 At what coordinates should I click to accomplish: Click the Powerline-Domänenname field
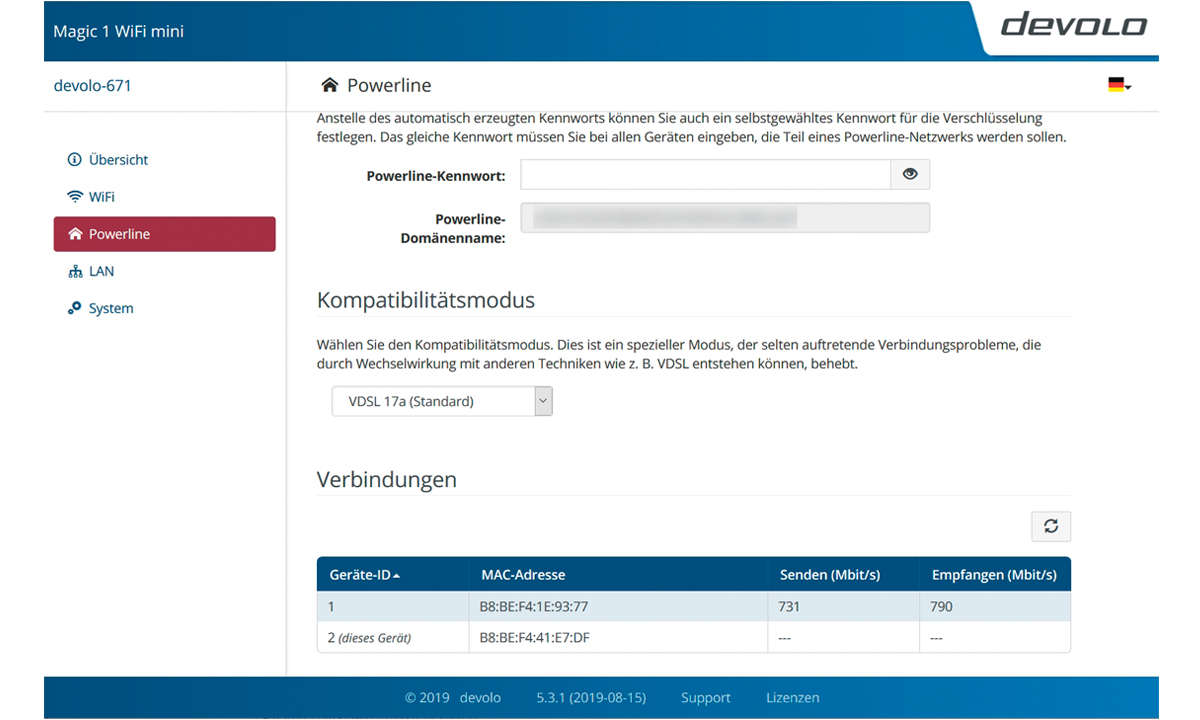coord(725,218)
